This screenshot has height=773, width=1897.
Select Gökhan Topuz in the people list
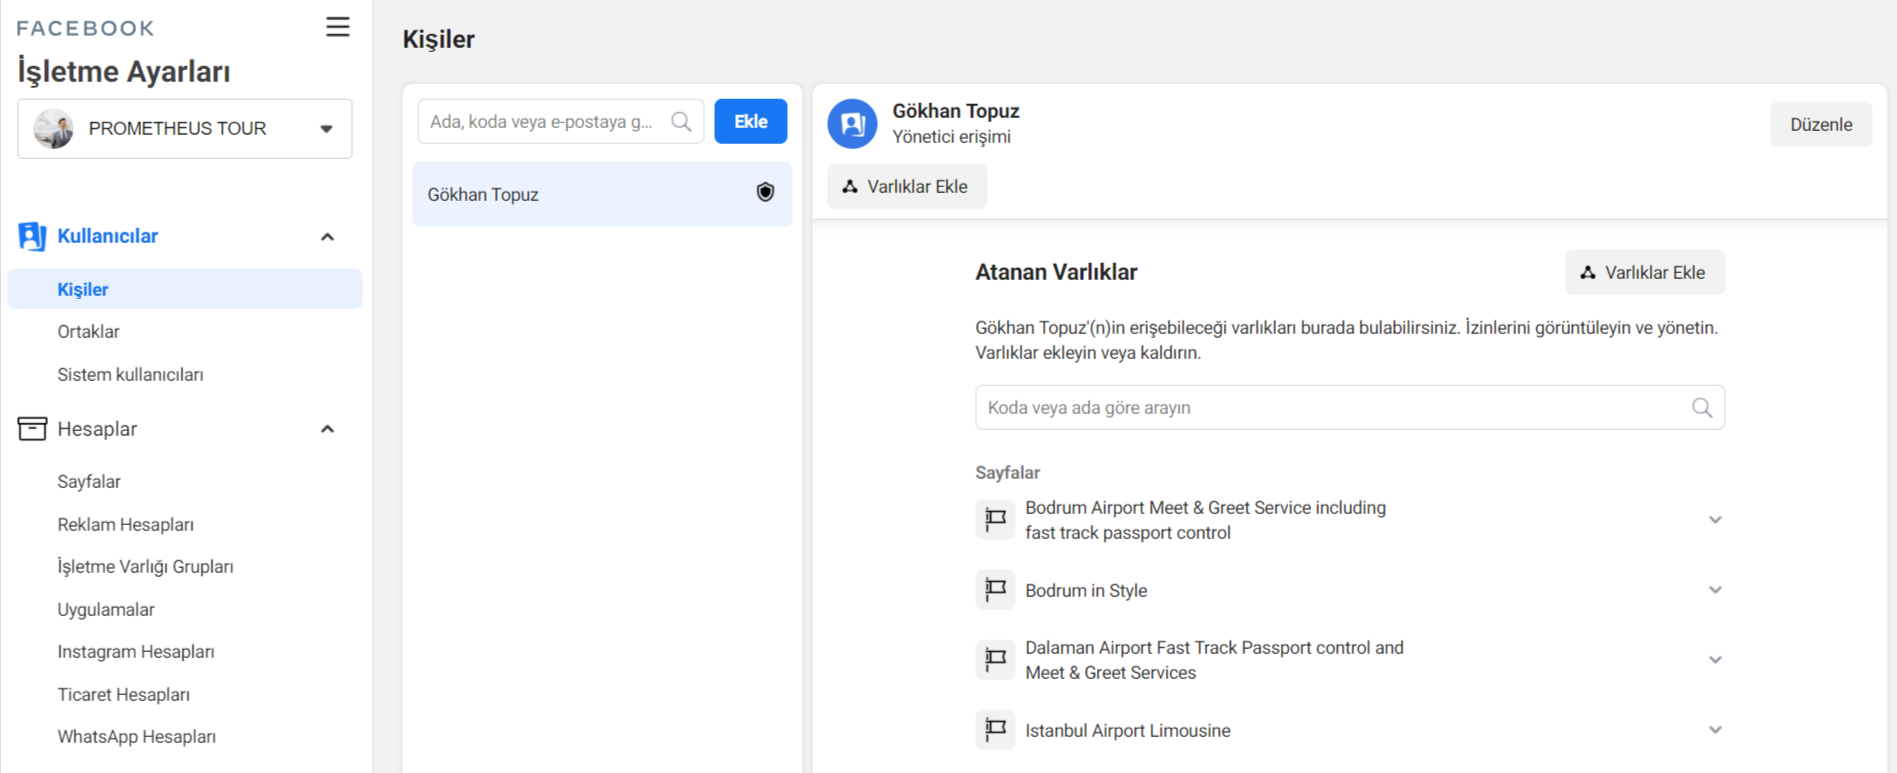(602, 194)
